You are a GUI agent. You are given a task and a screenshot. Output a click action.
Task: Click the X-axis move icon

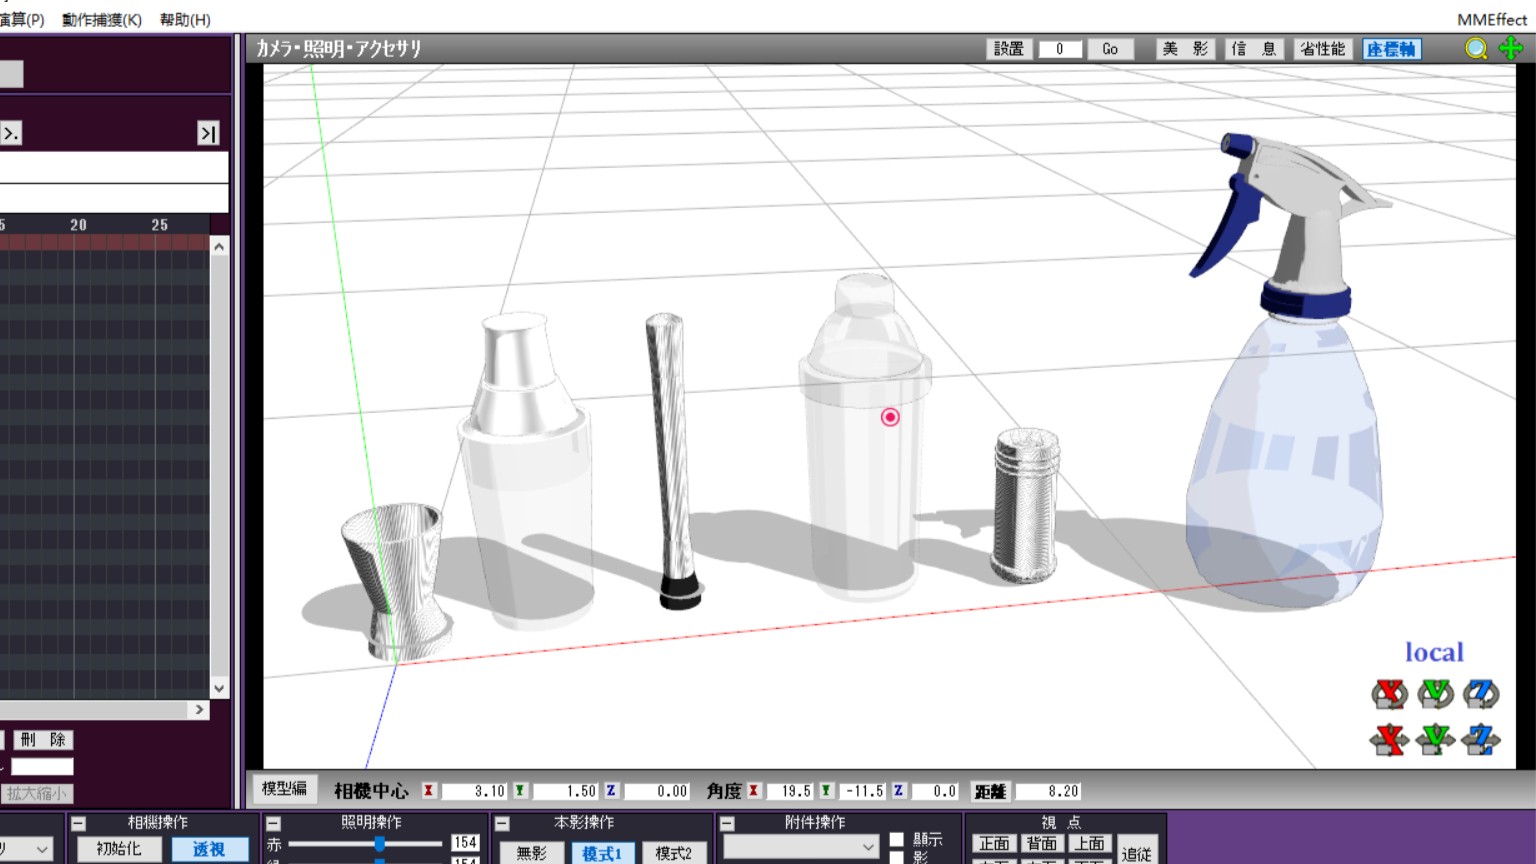pos(1389,740)
